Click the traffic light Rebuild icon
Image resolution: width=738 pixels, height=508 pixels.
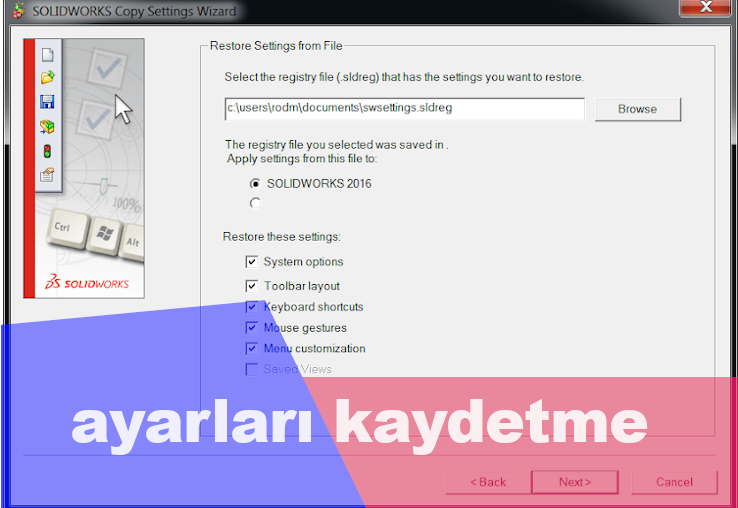(47, 151)
